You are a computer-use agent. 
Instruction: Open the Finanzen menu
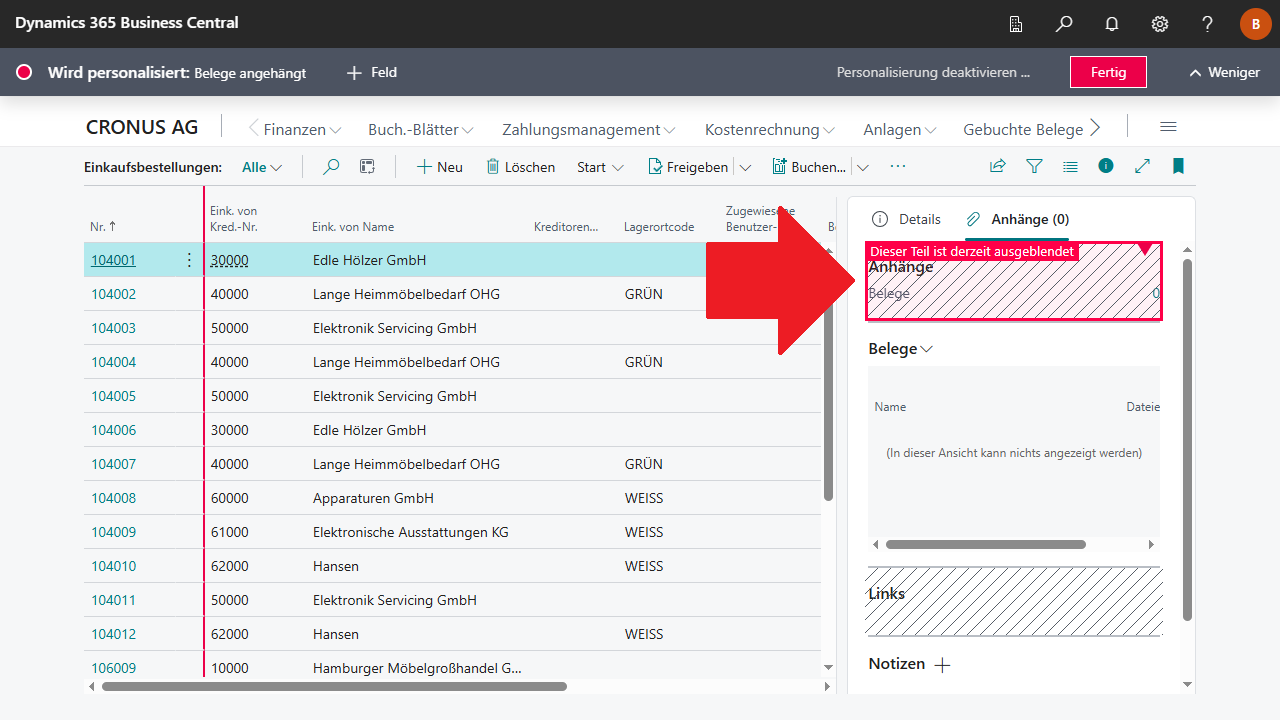pyautogui.click(x=303, y=129)
